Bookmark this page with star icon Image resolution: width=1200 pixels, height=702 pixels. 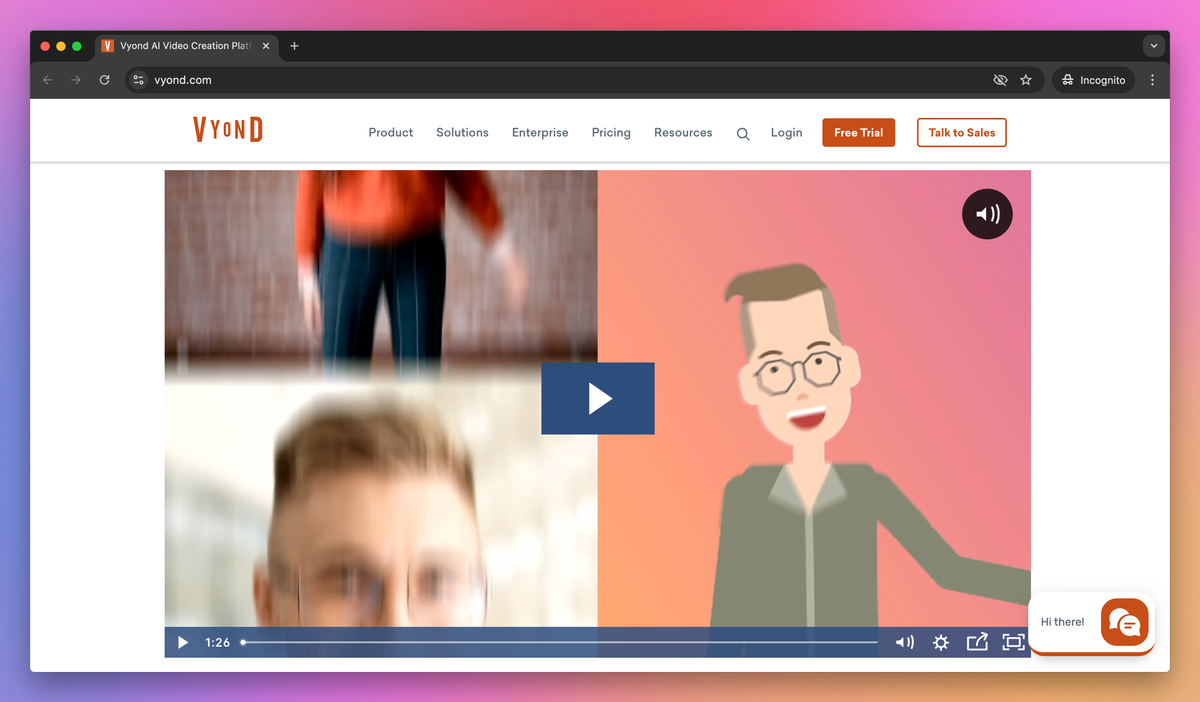pos(1026,80)
